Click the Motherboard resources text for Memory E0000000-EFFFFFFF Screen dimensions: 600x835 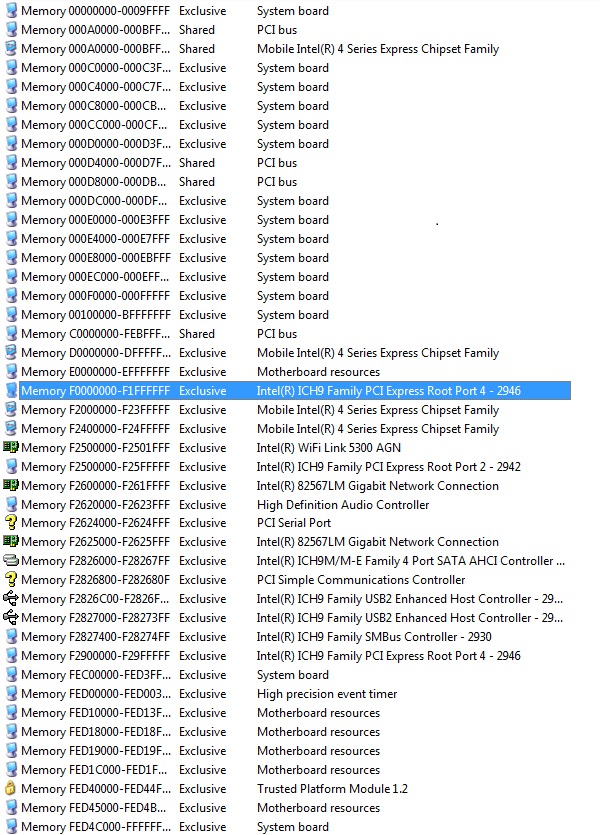318,372
